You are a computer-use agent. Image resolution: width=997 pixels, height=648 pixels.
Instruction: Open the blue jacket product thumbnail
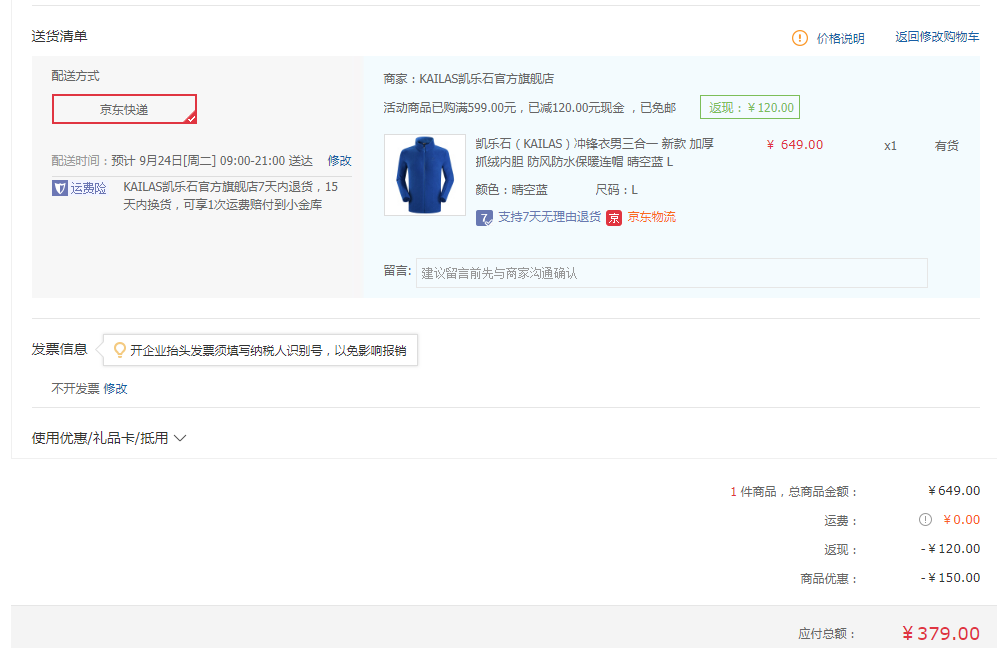coord(425,175)
